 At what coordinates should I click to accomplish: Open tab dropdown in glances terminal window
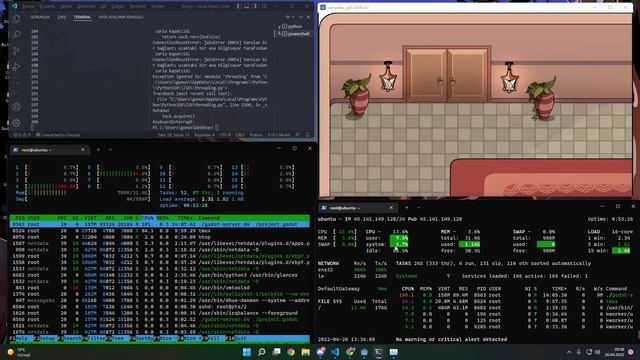pyautogui.click(x=418, y=208)
